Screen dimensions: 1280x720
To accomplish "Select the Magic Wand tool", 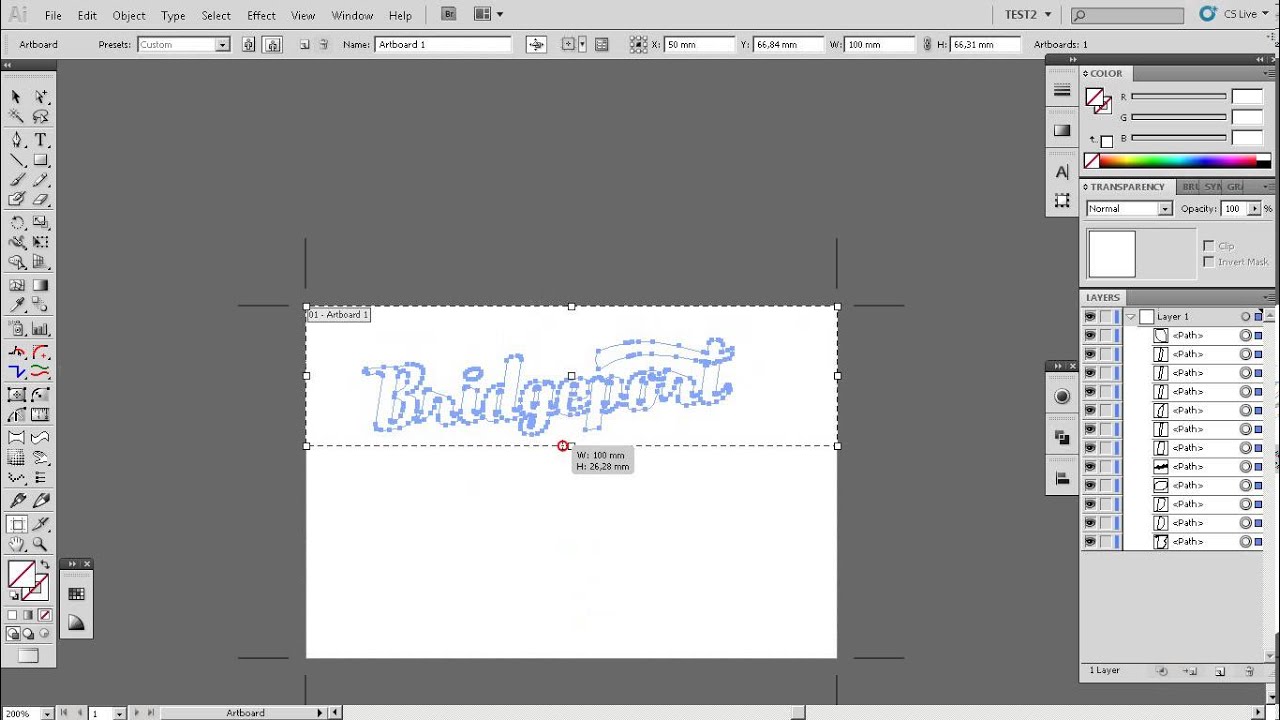I will [16, 117].
